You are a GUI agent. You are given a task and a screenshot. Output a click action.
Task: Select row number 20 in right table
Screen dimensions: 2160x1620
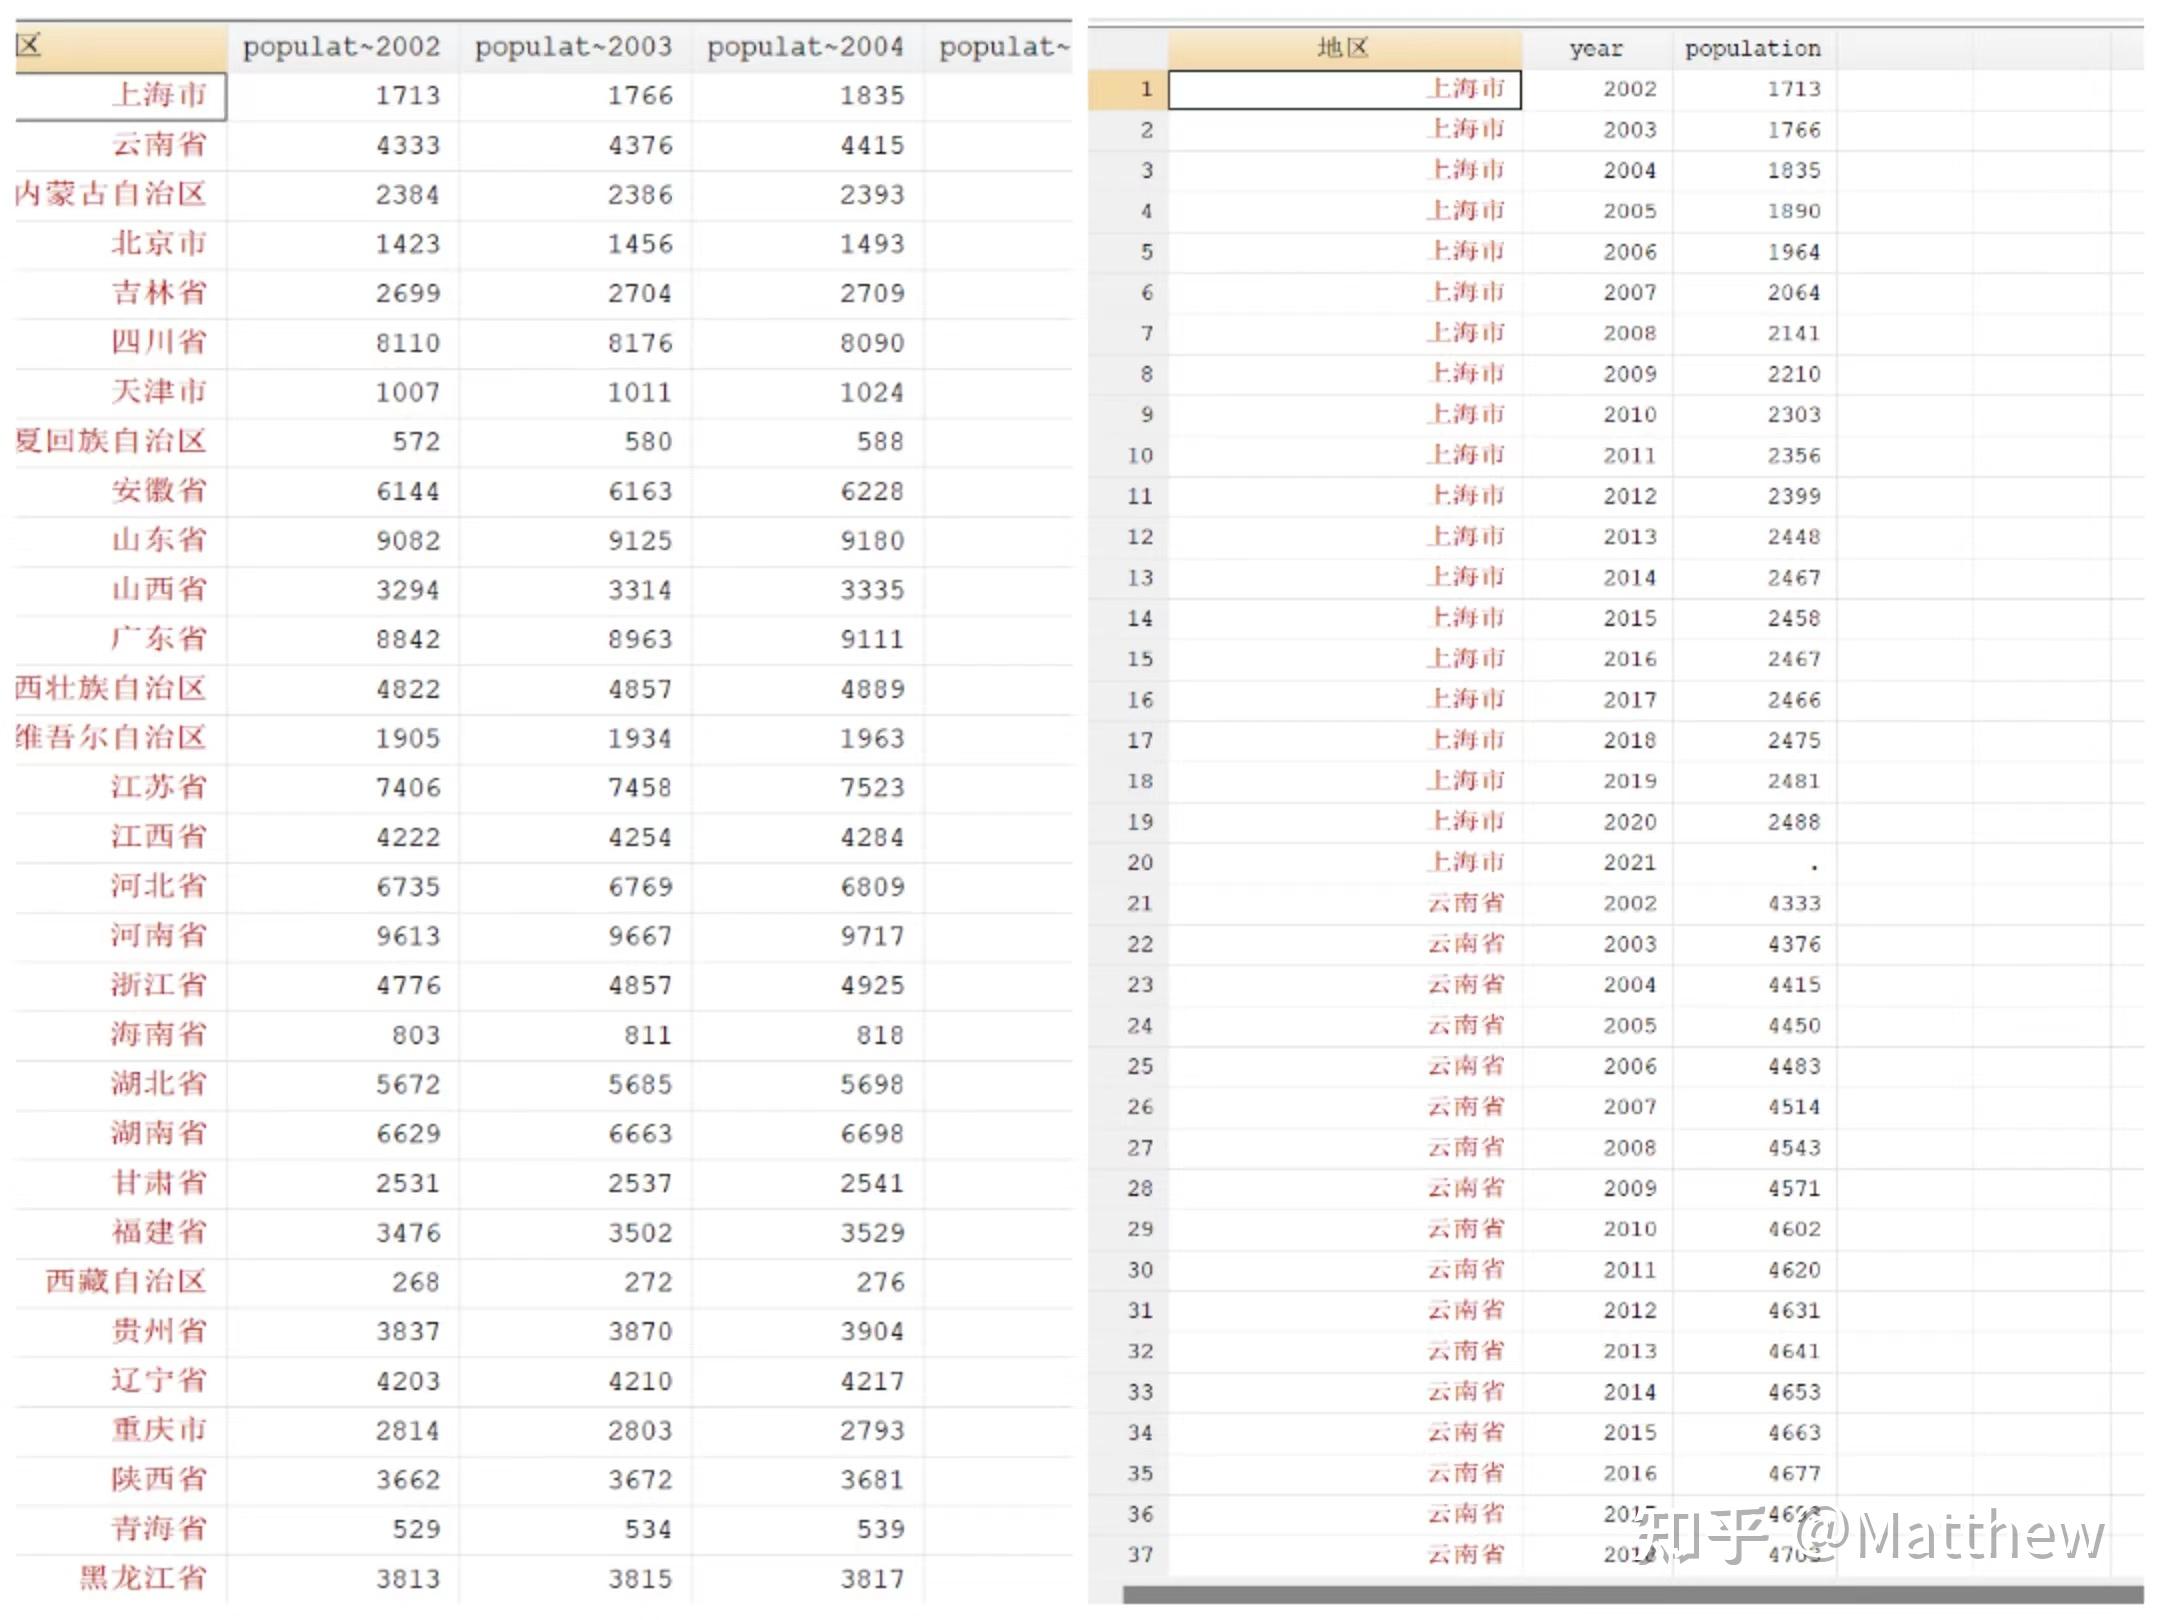pyautogui.click(x=1140, y=862)
